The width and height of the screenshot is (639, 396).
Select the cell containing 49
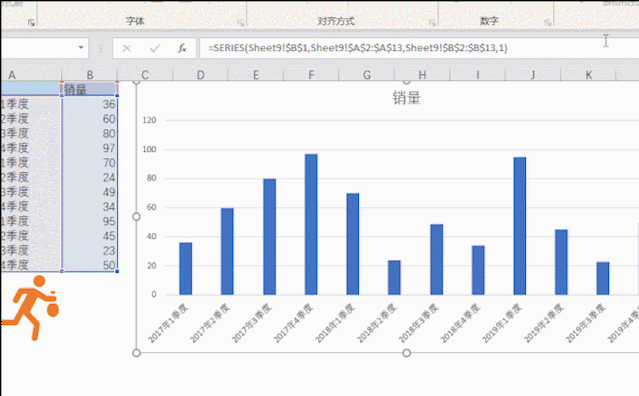[x=90, y=192]
